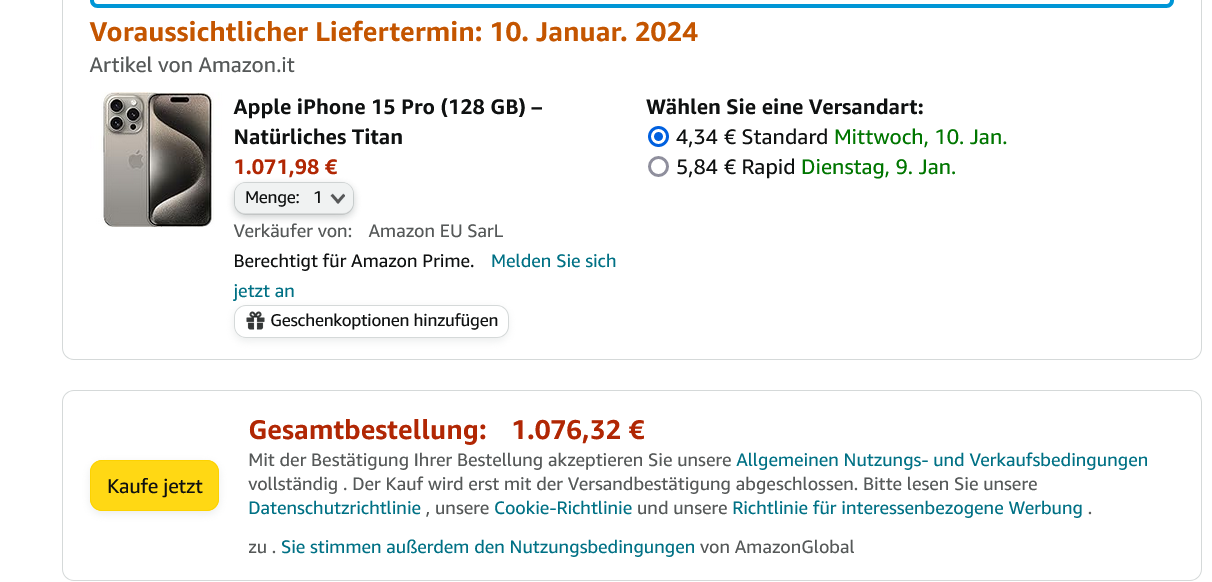Viewport: 1212px width, 582px height.
Task: Click the Amazon EU SarL seller name
Action: coord(436,231)
